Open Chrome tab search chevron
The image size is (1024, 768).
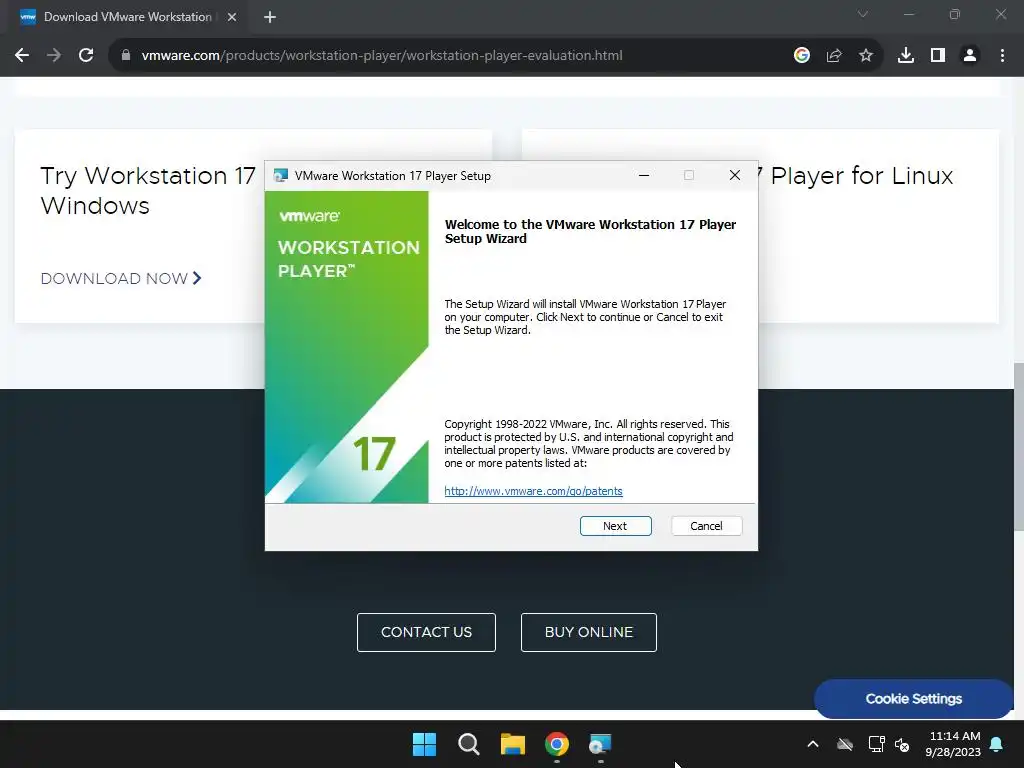863,14
